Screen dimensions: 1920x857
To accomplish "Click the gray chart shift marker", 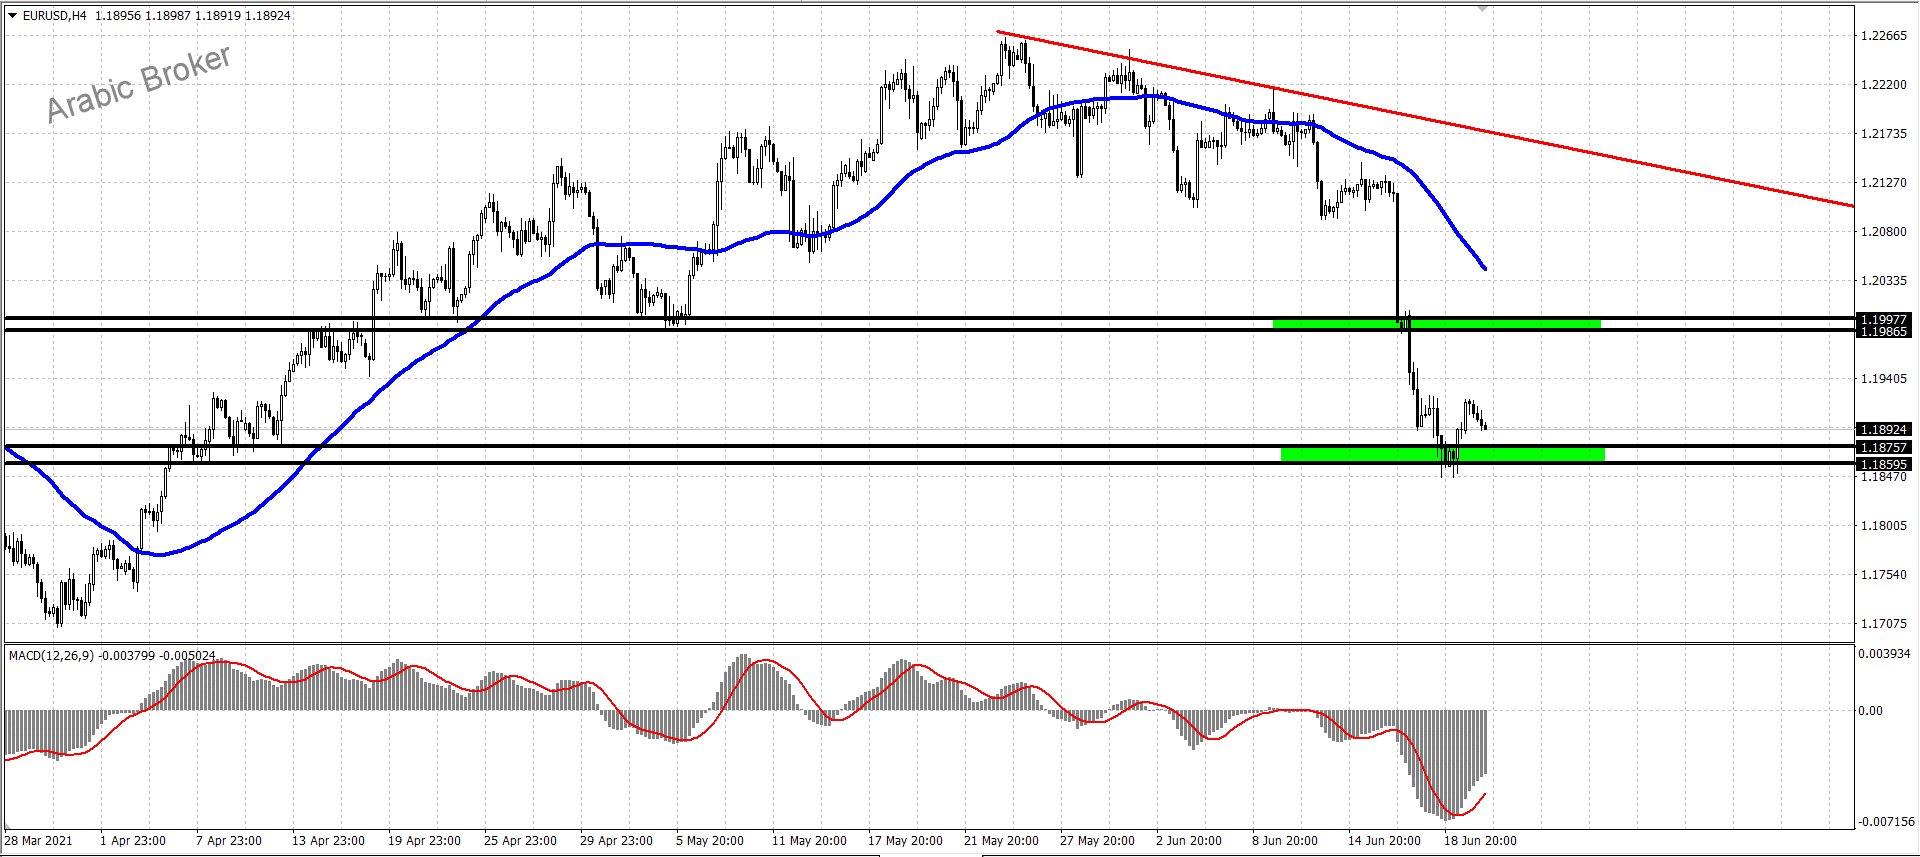I will [x=1483, y=8].
